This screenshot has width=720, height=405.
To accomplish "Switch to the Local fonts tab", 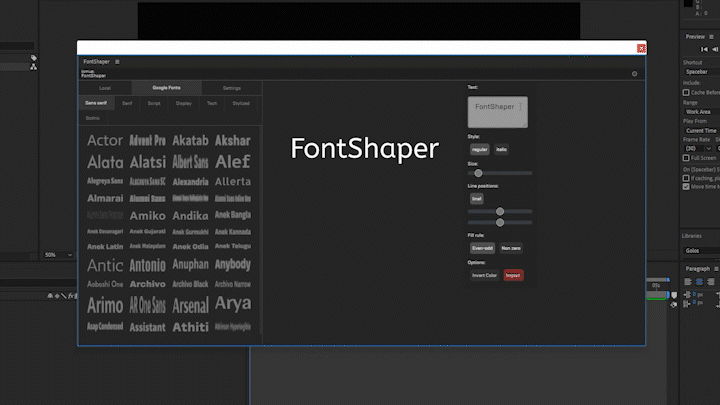I will click(x=105, y=89).
